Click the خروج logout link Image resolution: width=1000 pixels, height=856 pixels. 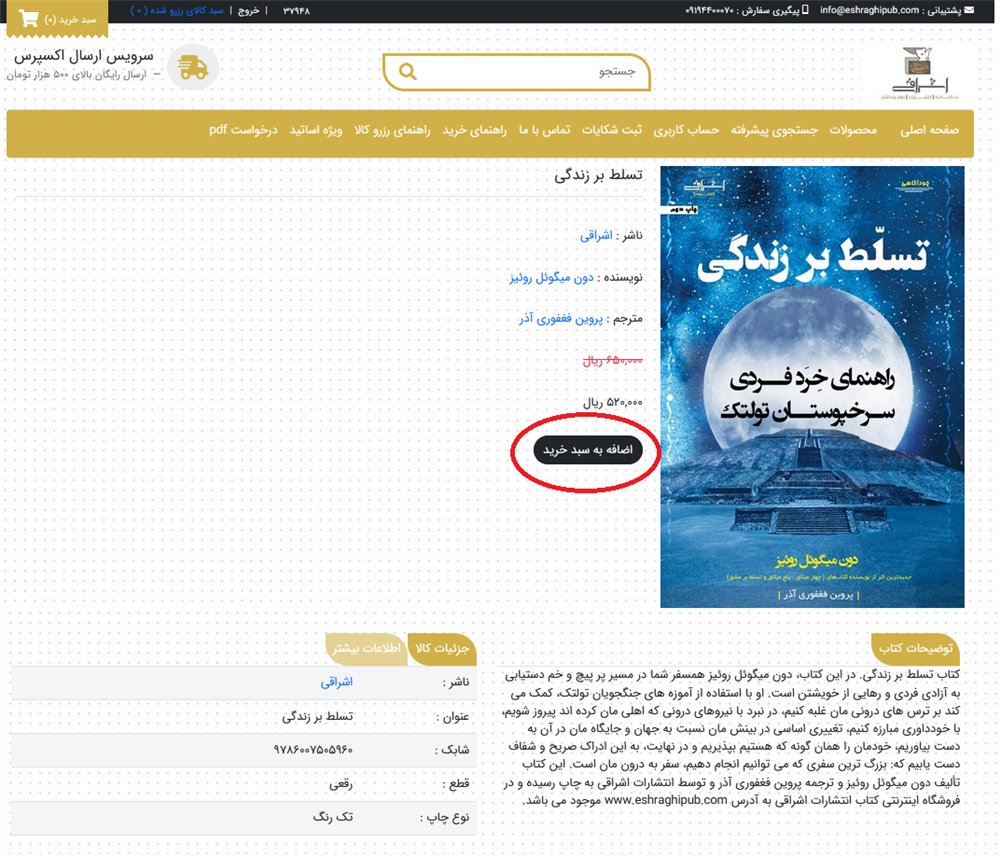click(247, 11)
